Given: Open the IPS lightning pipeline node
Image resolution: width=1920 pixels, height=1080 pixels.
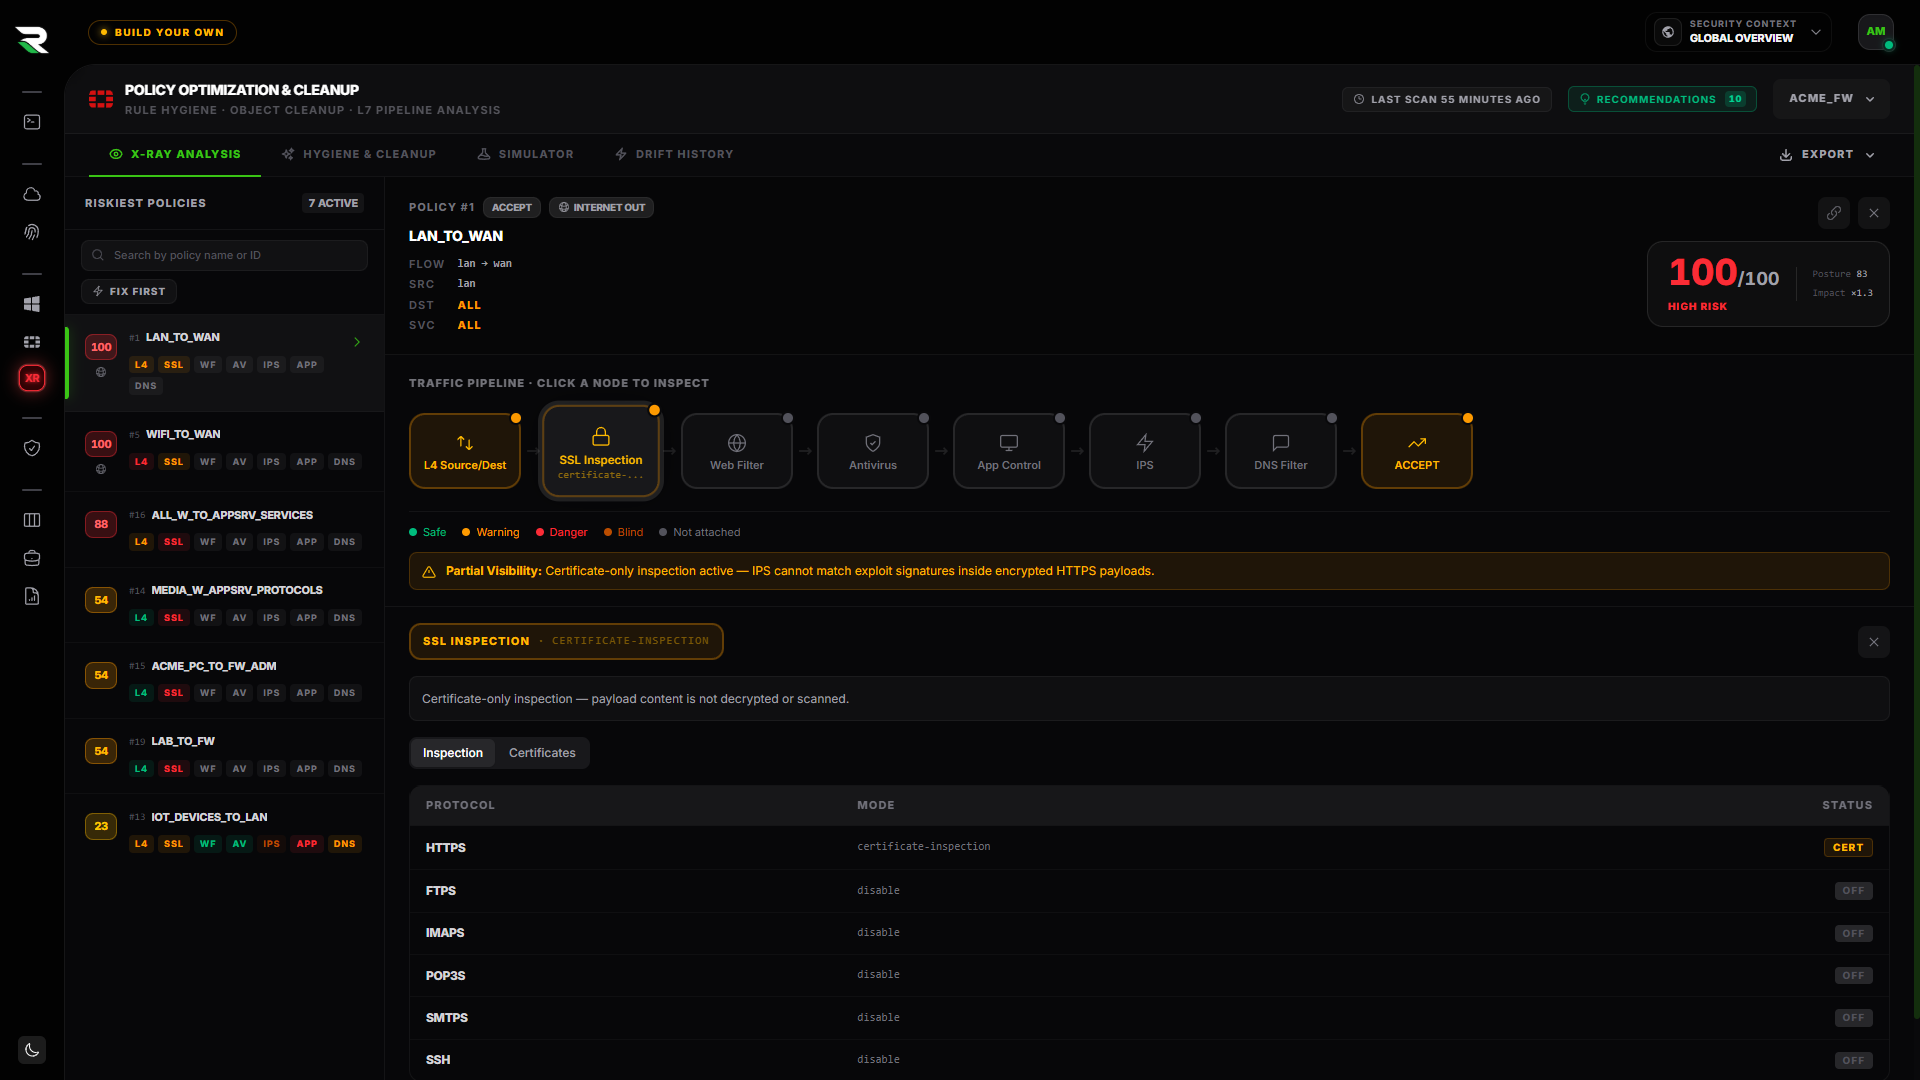Looking at the screenshot, I should tap(1145, 451).
